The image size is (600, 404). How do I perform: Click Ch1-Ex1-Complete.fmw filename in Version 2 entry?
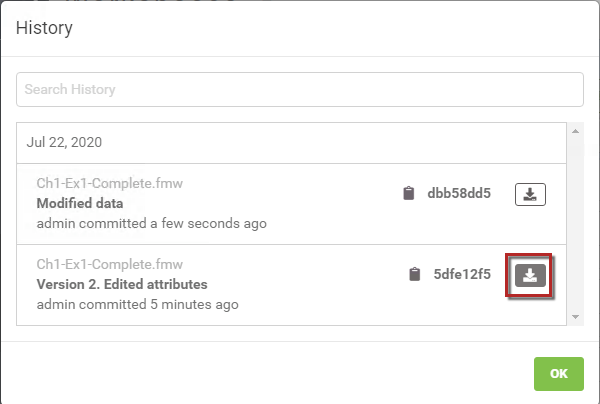tap(110, 264)
